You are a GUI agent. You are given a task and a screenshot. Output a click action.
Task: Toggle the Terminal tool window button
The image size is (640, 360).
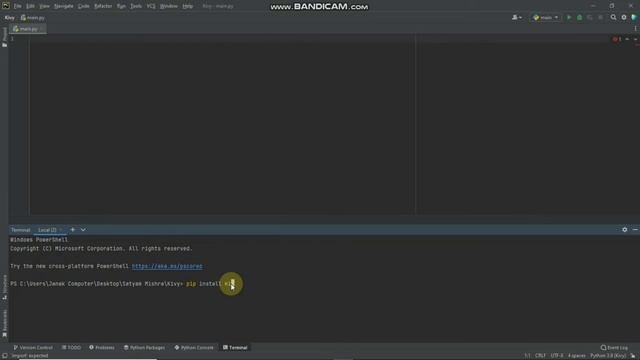coord(235,347)
